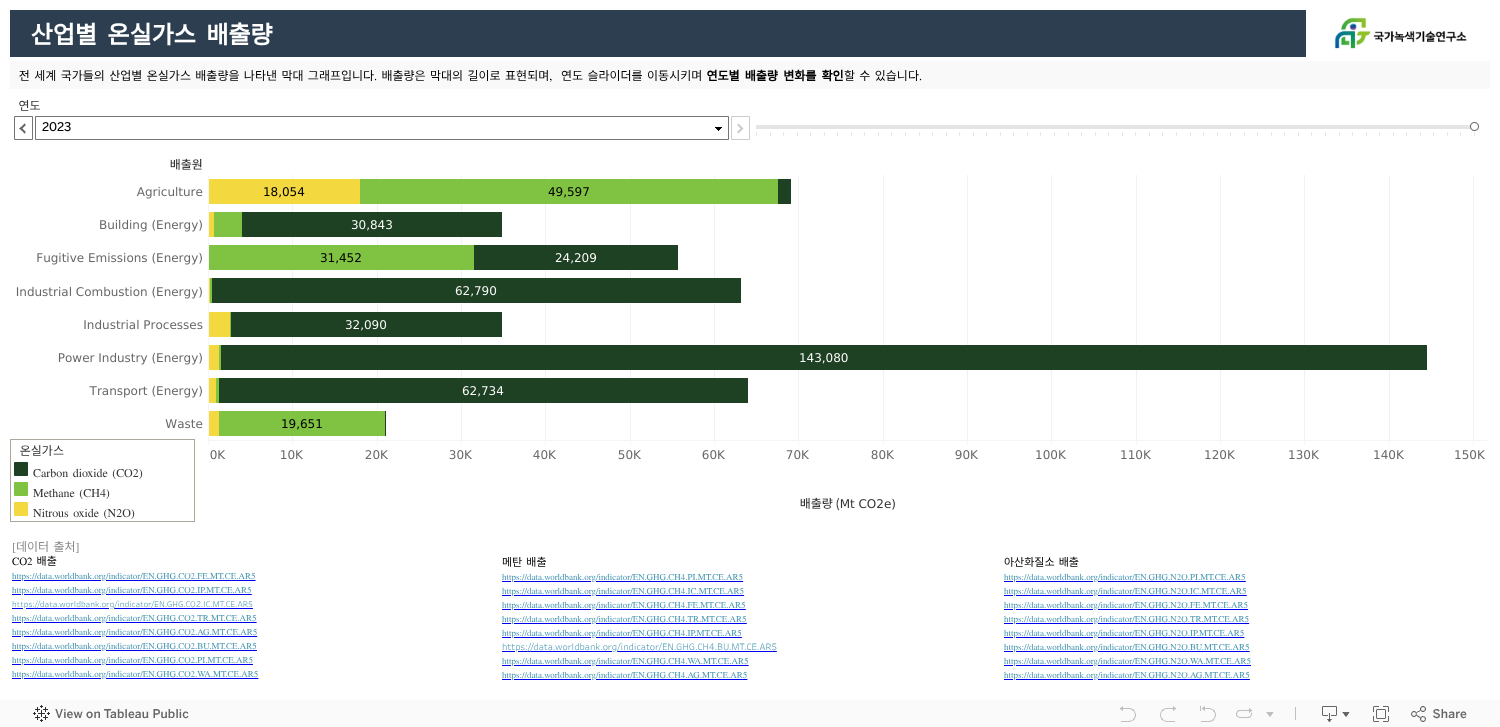This screenshot has height=727, width=1500.
Task: Open the EN.GHG.N2O.IP.MT.CE.AR5 link
Action: [x=1124, y=633]
